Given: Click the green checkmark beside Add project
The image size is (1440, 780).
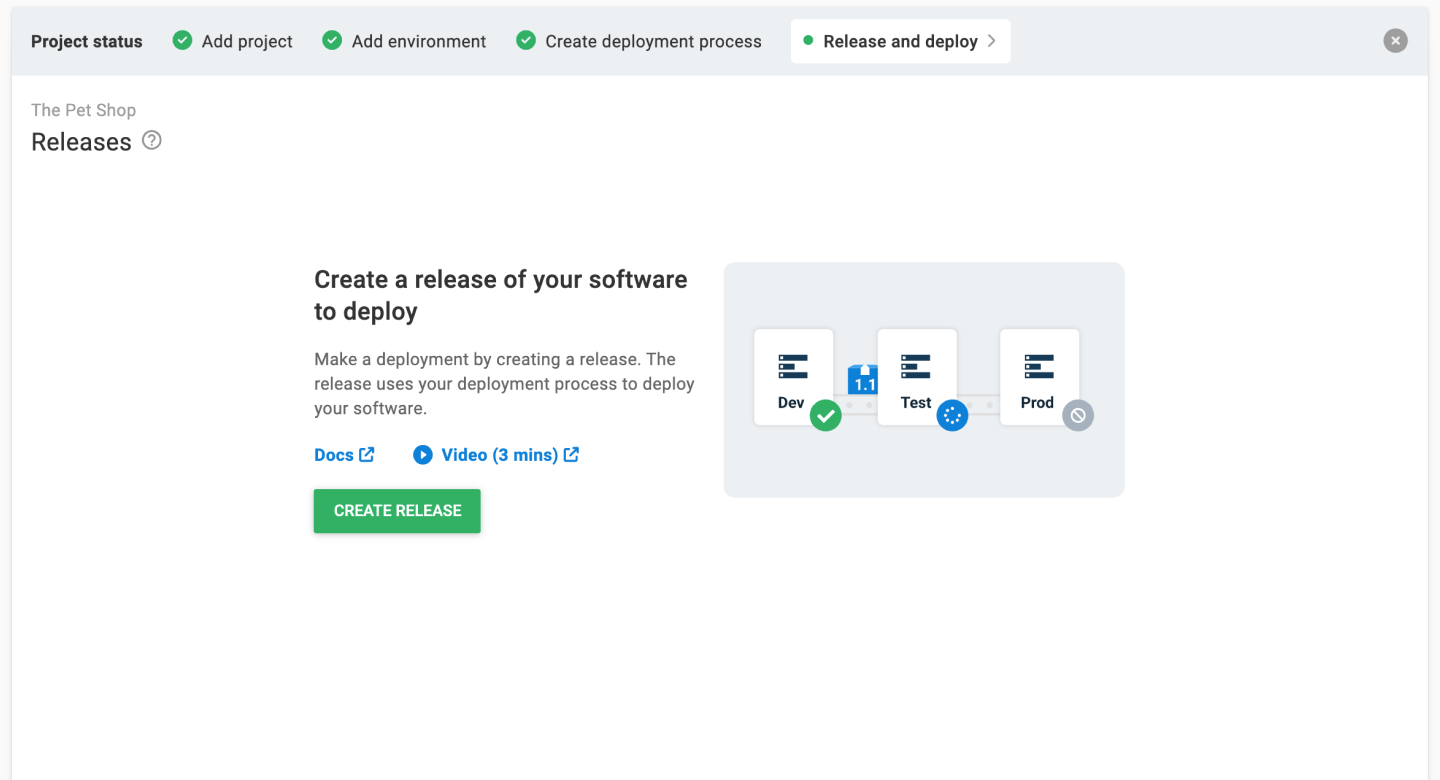Looking at the screenshot, I should click(182, 40).
